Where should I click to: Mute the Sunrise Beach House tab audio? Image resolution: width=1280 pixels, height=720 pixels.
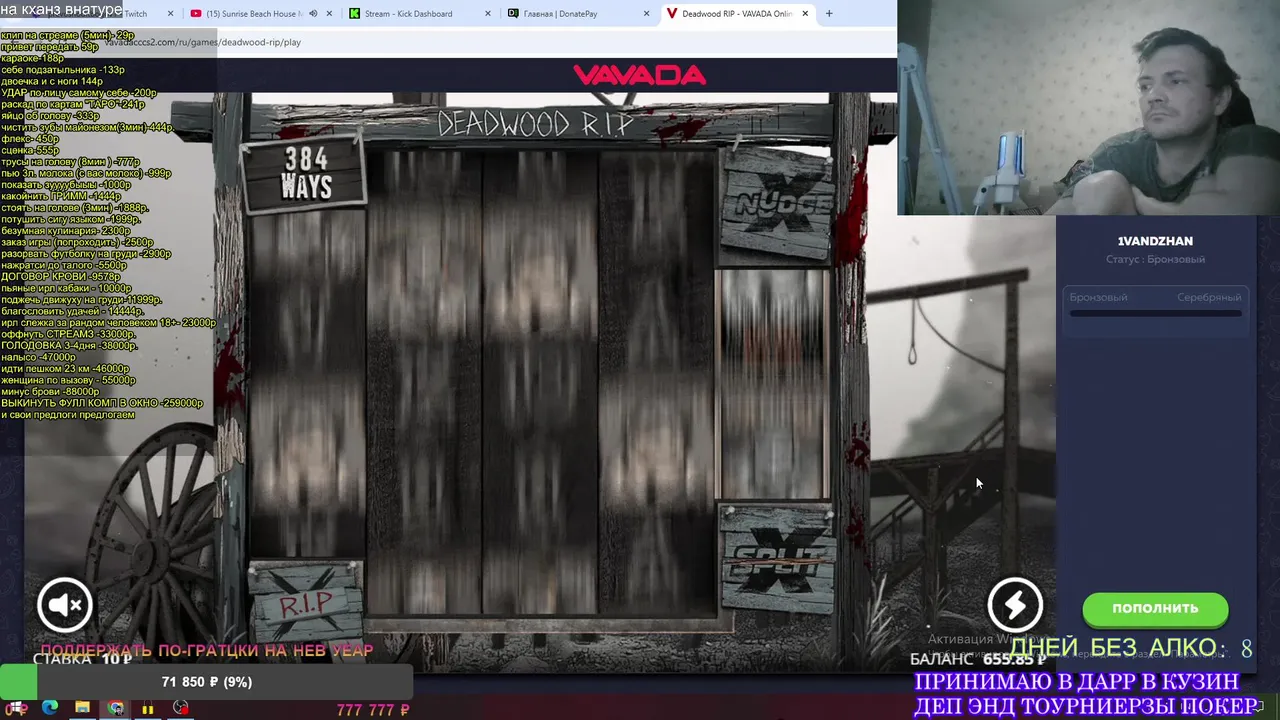(313, 14)
